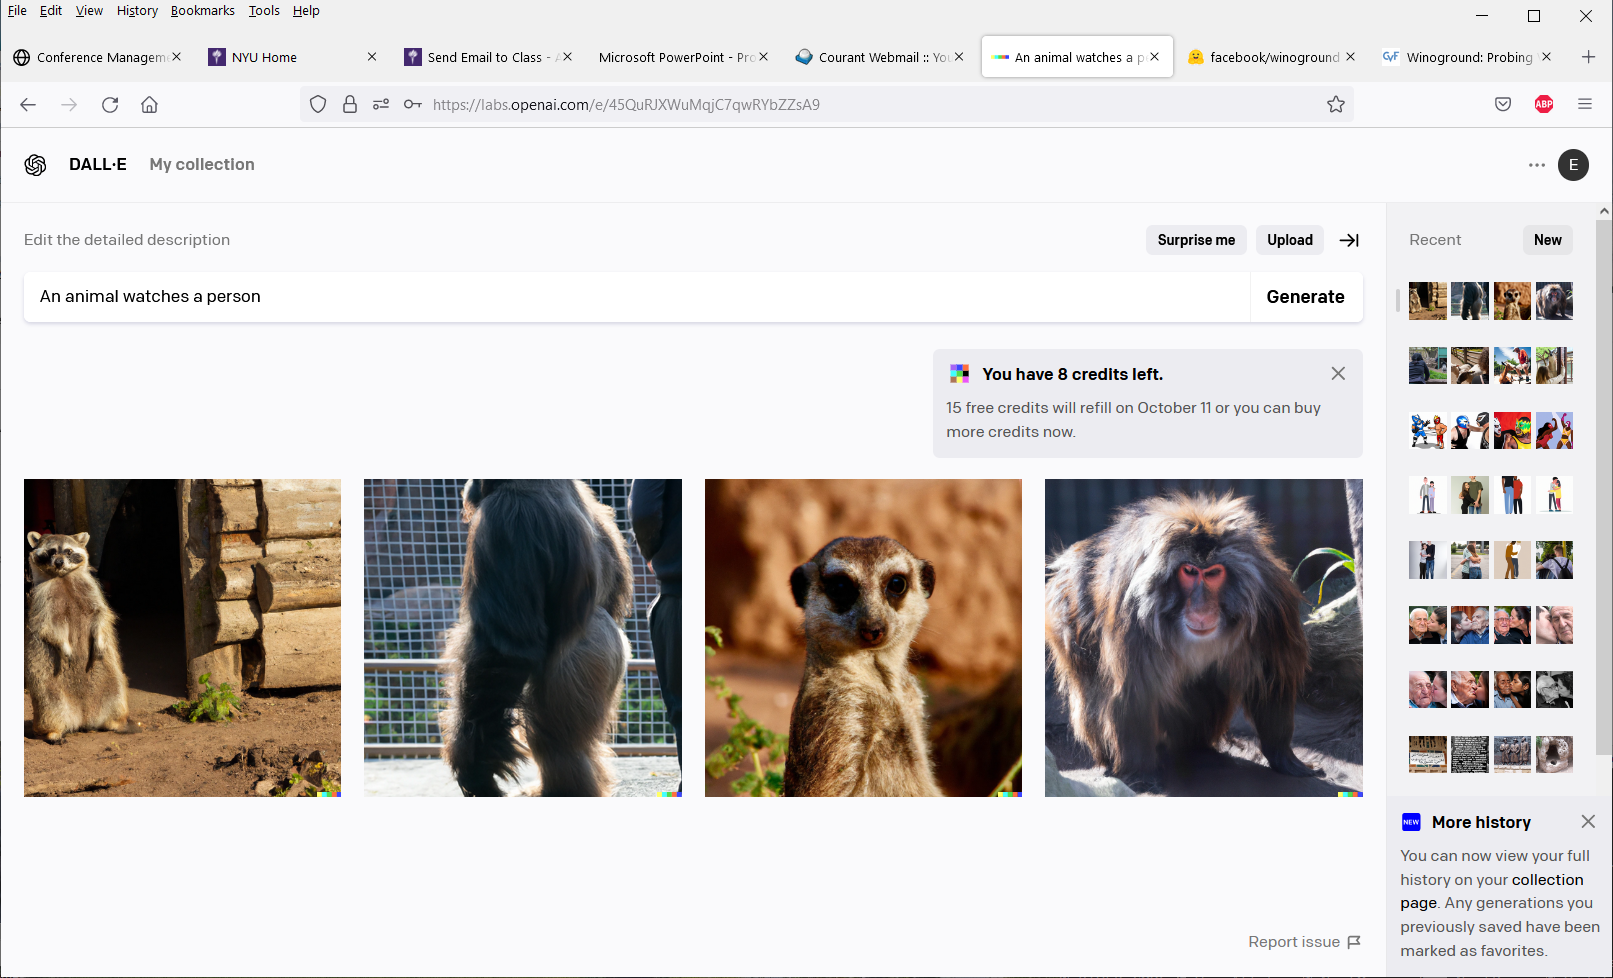The height and width of the screenshot is (978, 1613).
Task: Click the OpenAI logo icon
Action: coord(36,165)
